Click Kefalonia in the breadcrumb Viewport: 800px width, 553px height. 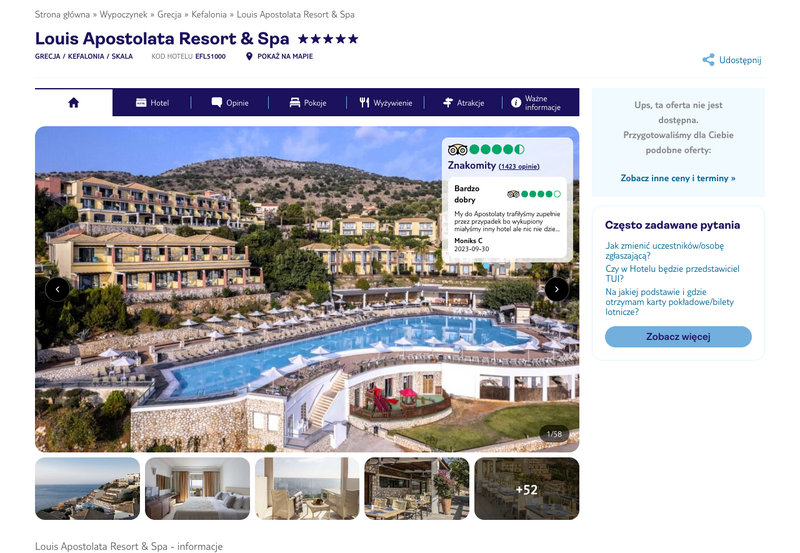coord(209,14)
